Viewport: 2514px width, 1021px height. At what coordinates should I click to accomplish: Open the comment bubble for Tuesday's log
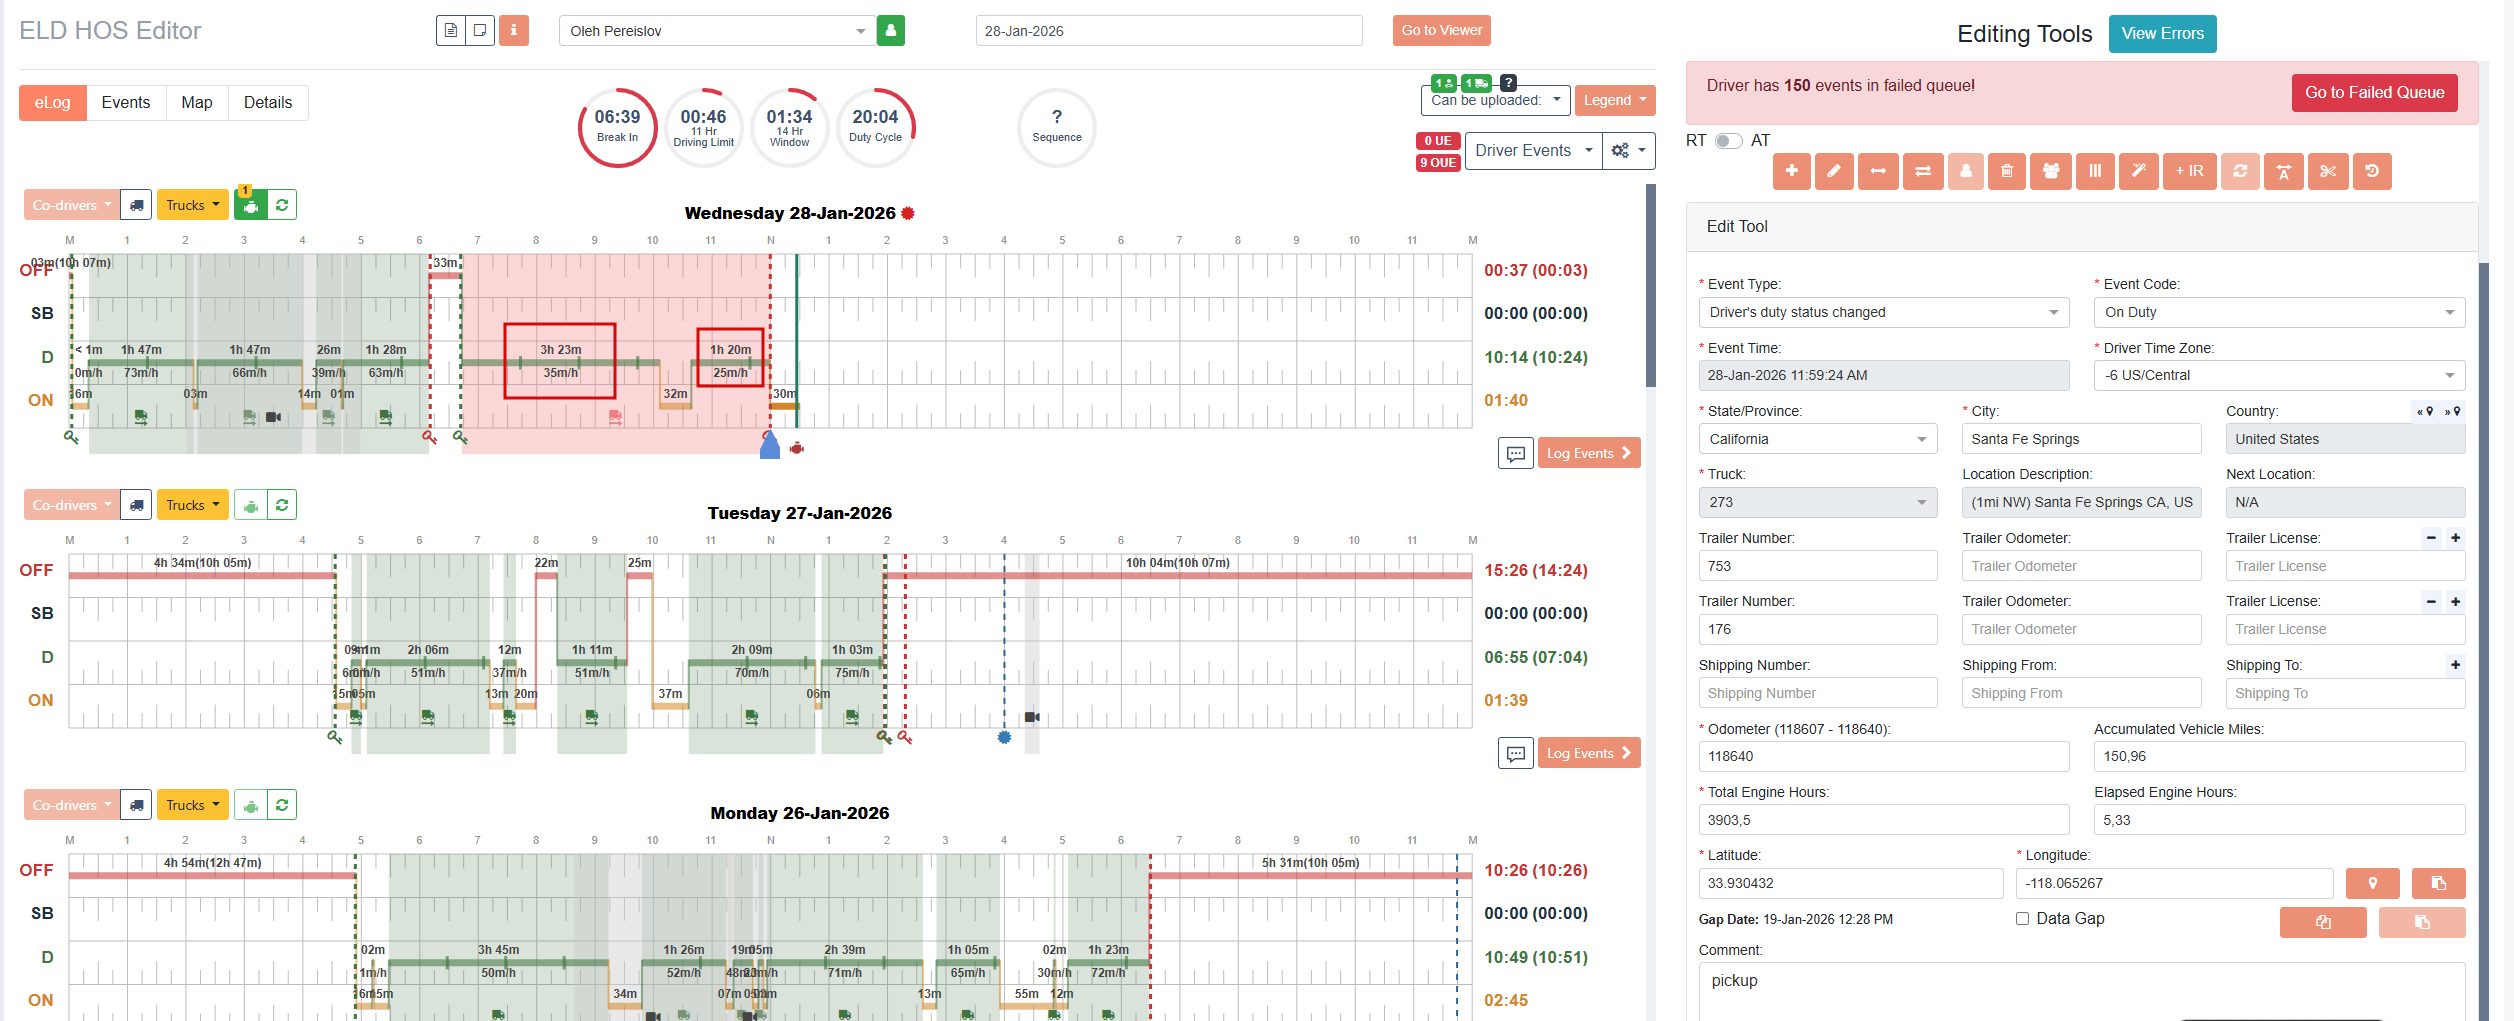[1516, 753]
